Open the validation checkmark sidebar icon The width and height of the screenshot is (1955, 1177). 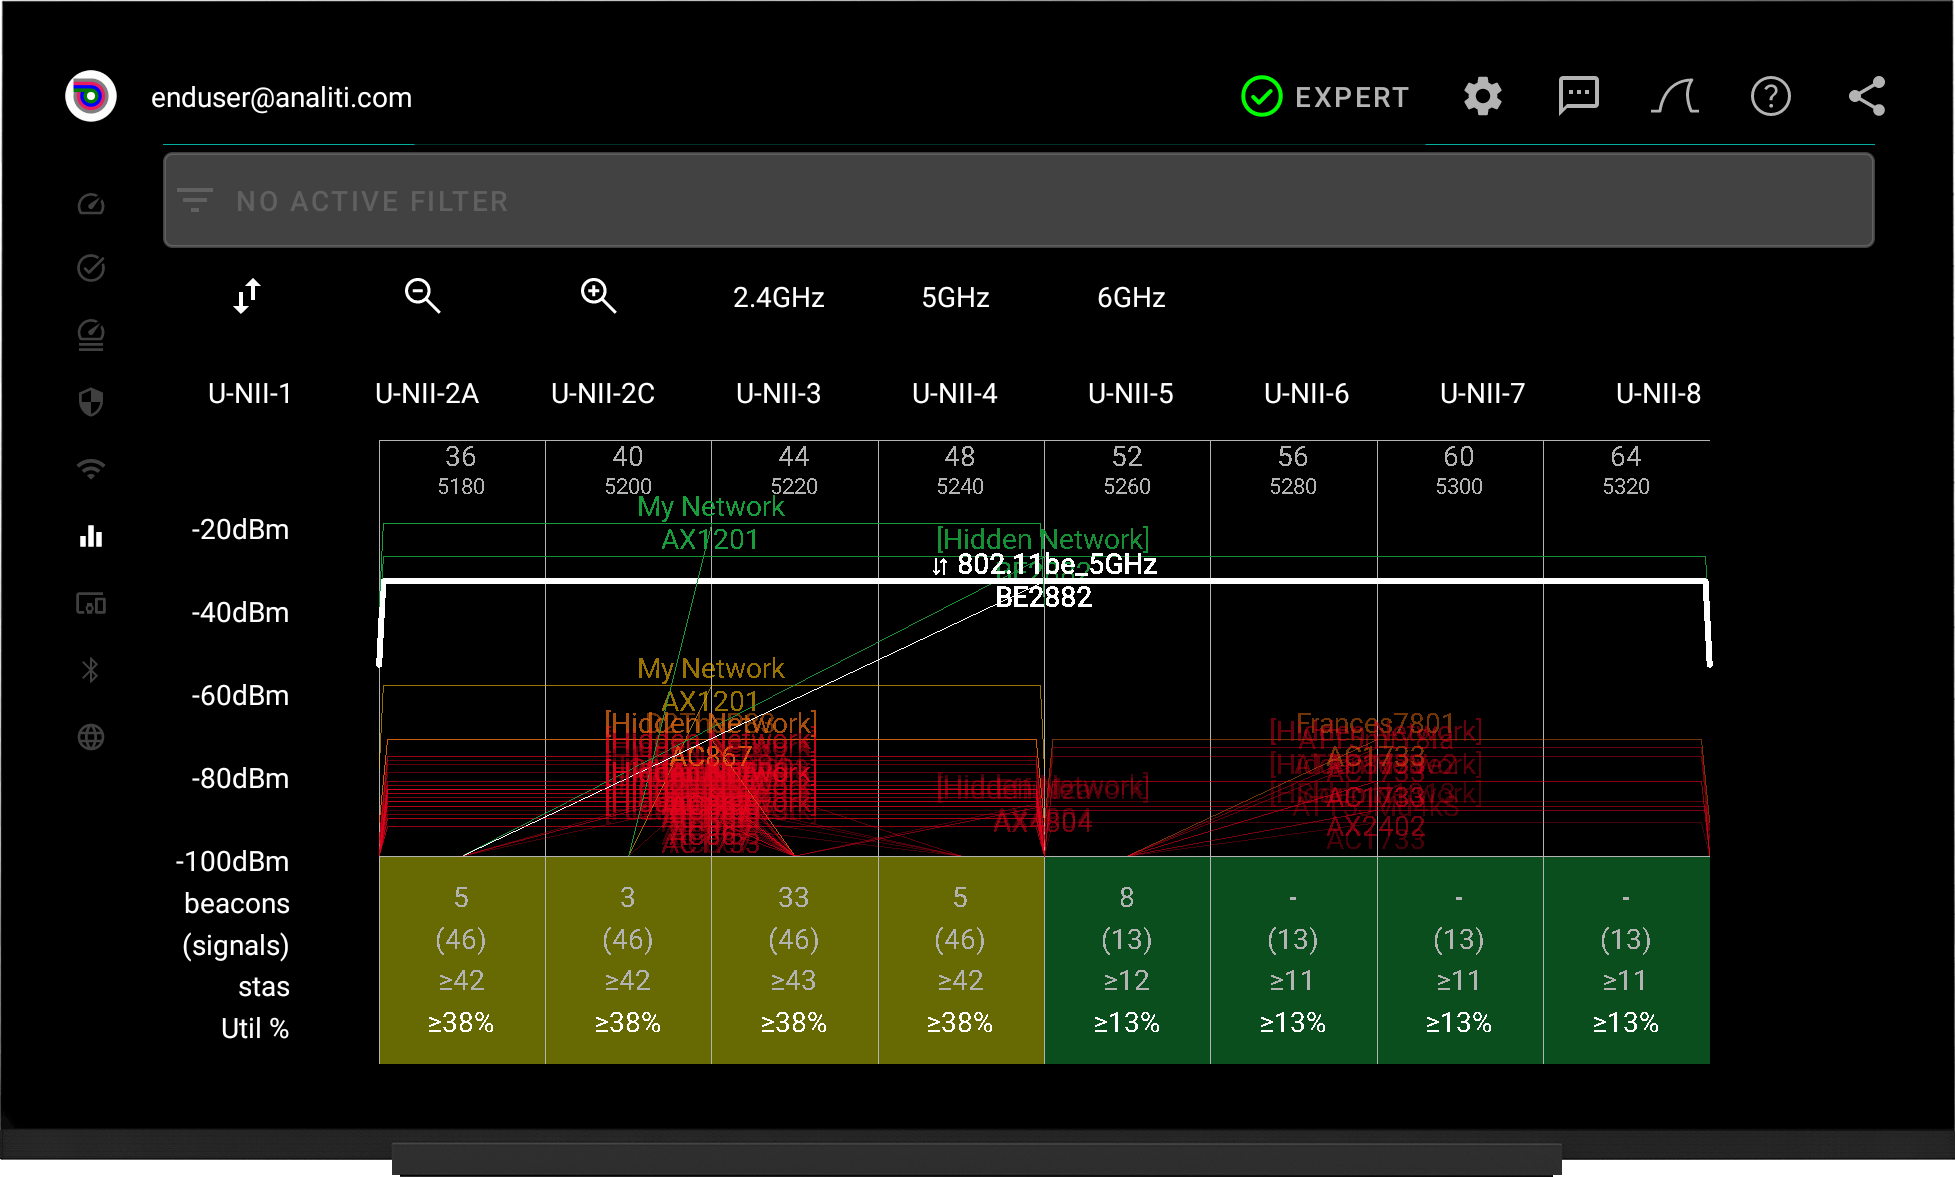pyautogui.click(x=91, y=268)
